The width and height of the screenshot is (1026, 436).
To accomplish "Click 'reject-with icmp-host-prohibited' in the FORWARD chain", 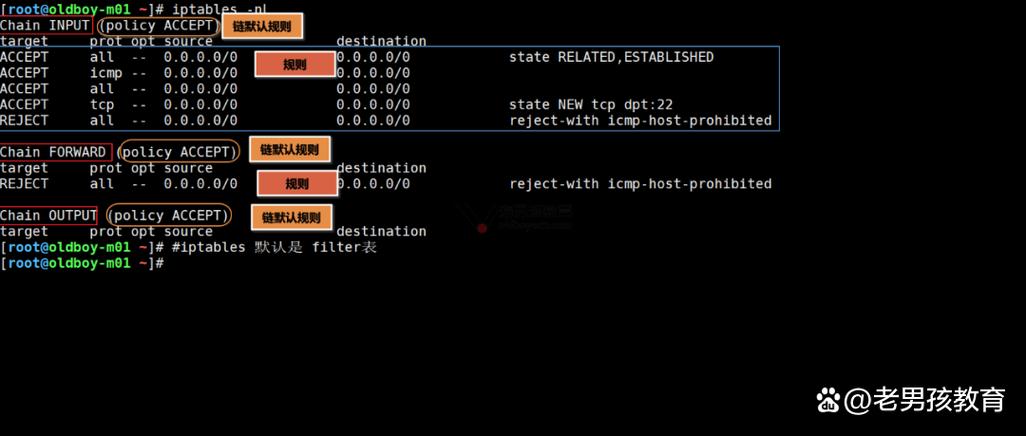I will coord(641,184).
